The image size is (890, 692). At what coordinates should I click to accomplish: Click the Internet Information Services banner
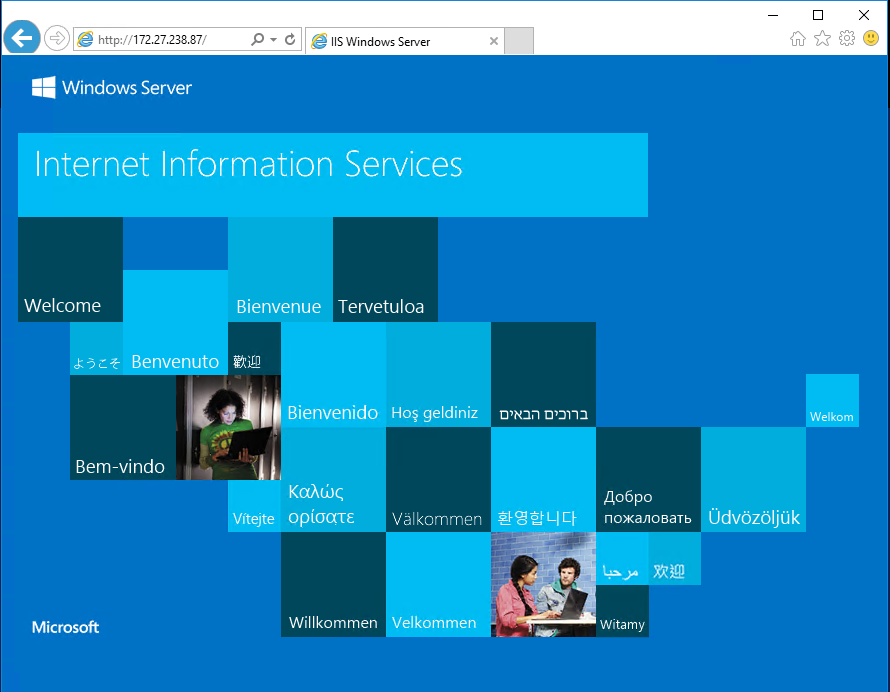tap(333, 175)
